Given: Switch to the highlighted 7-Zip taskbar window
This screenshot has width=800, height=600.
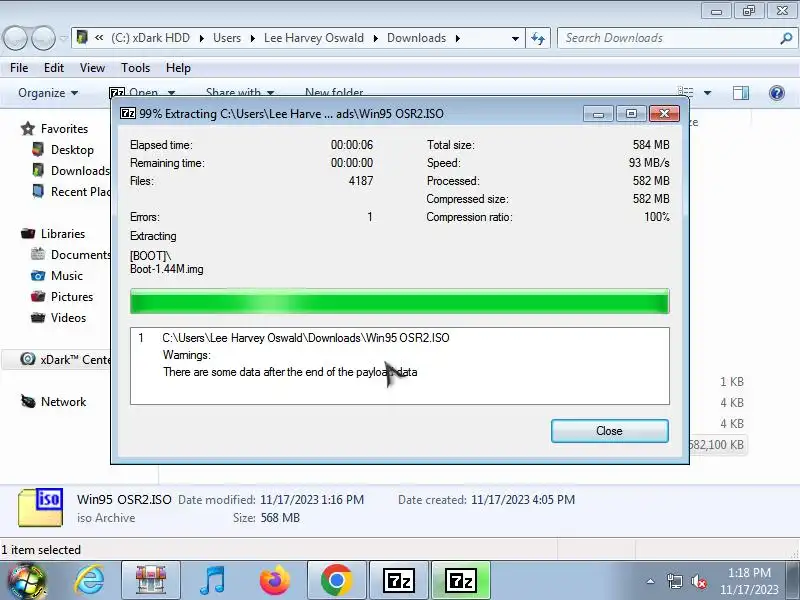Looking at the screenshot, I should [x=461, y=581].
